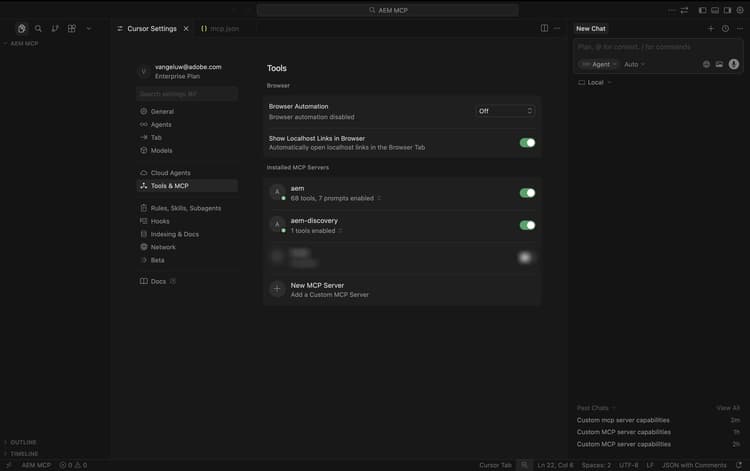Open the Search view magnifier icon

click(38, 29)
